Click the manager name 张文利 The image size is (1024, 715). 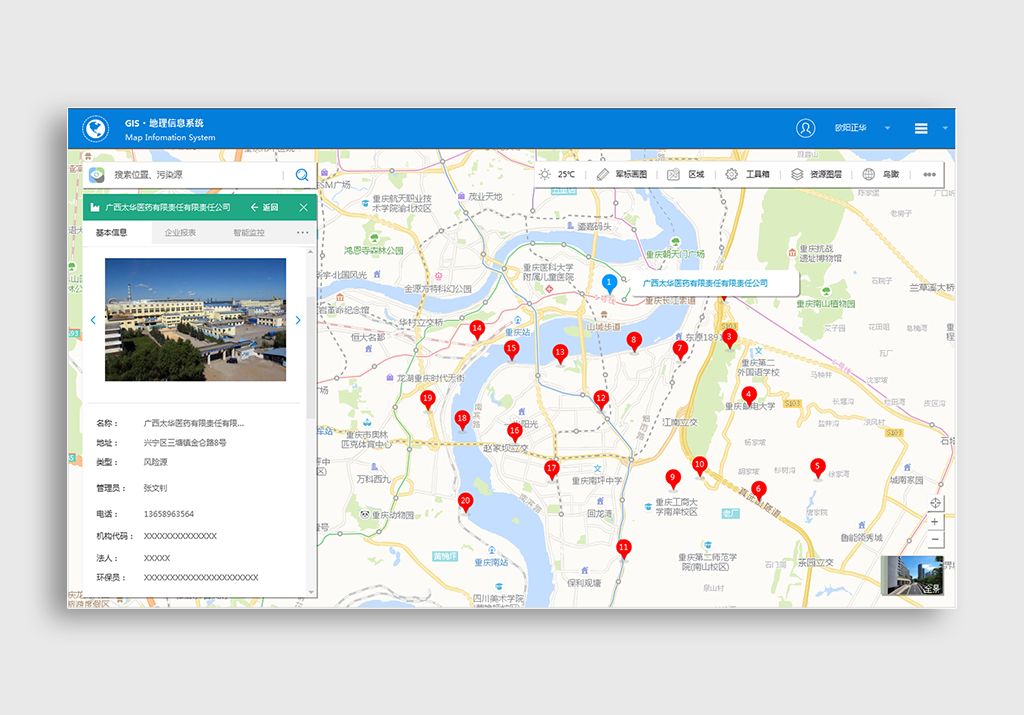[x=155, y=488]
